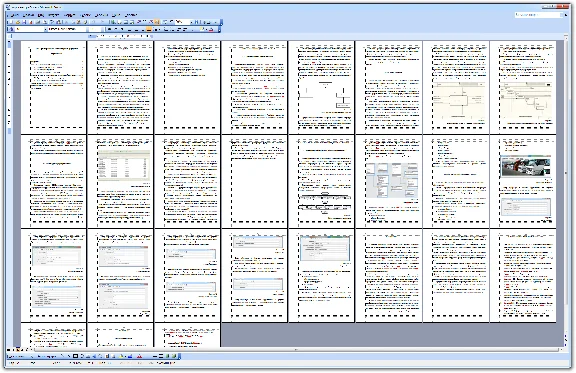Click the Open file icon
This screenshot has height=373, width=576.
(18, 22)
